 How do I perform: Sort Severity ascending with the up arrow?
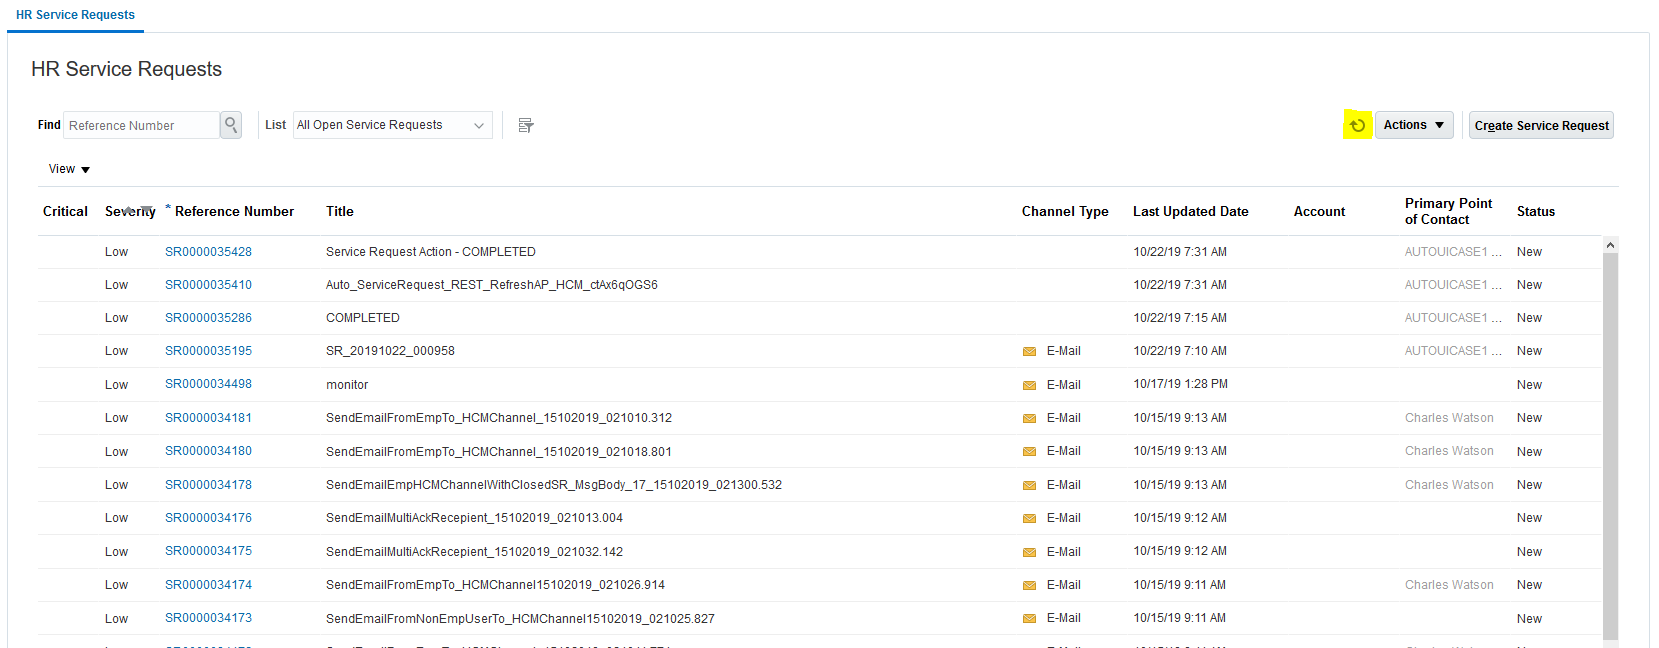tap(129, 209)
